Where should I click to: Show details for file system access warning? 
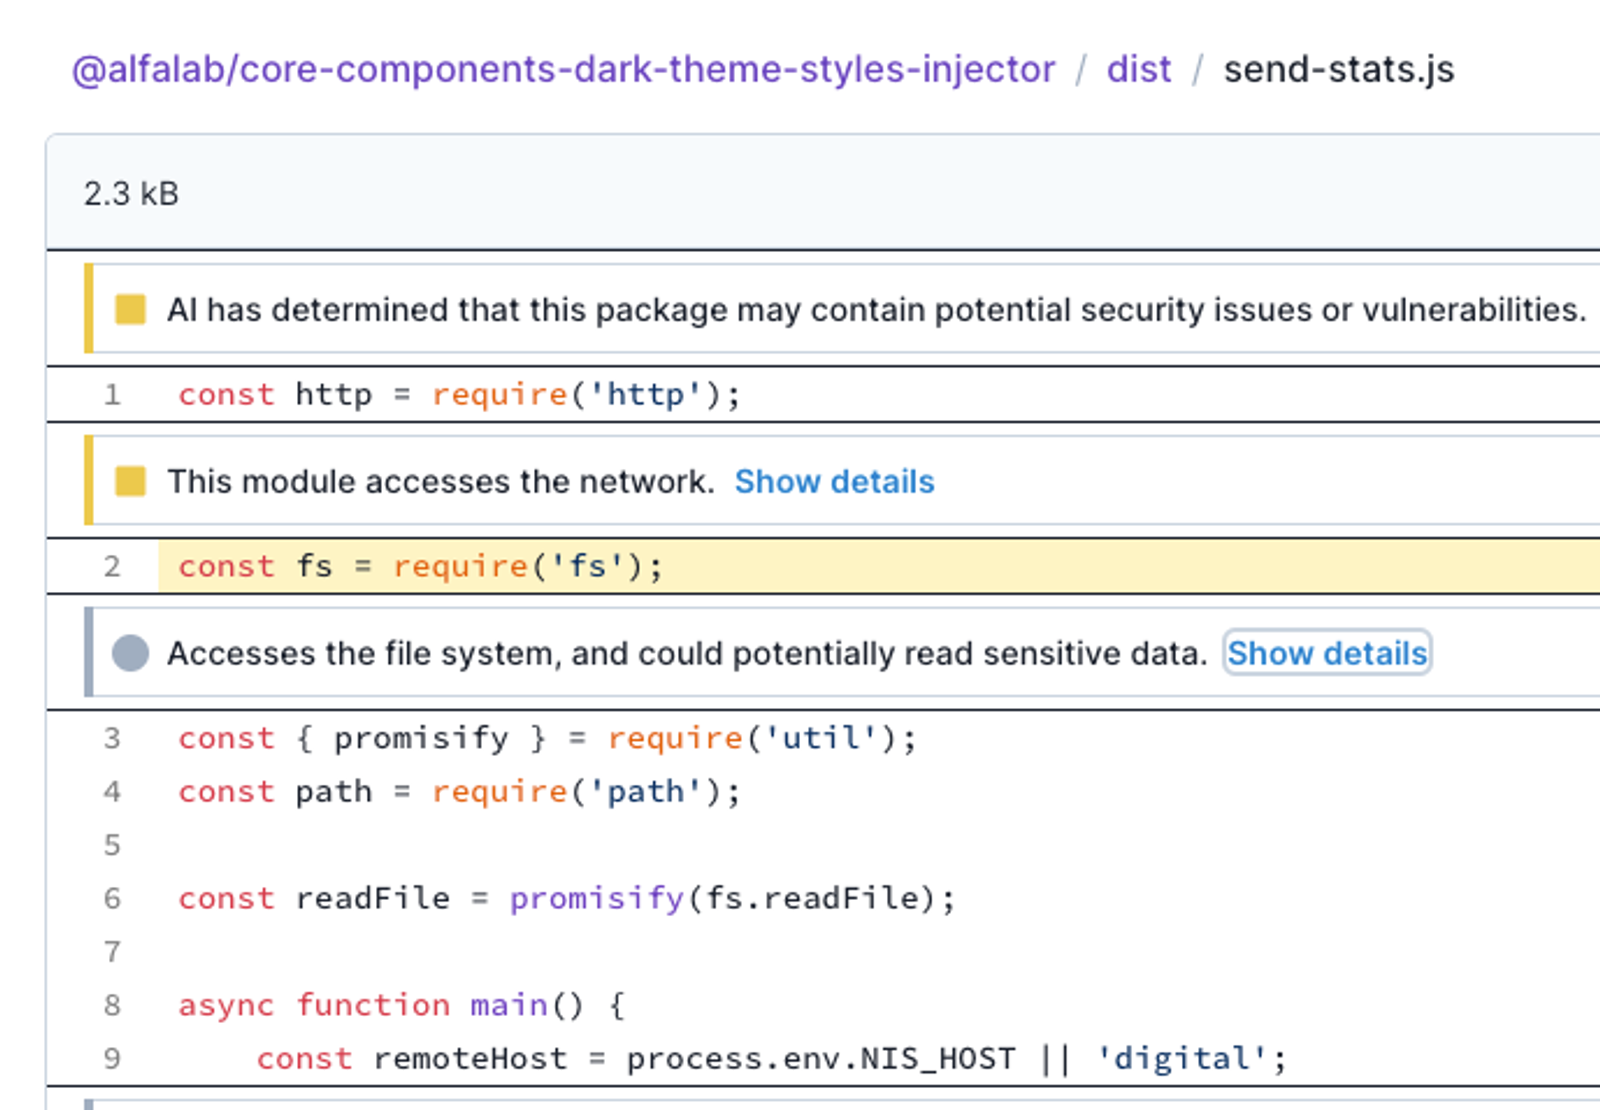coord(1327,653)
